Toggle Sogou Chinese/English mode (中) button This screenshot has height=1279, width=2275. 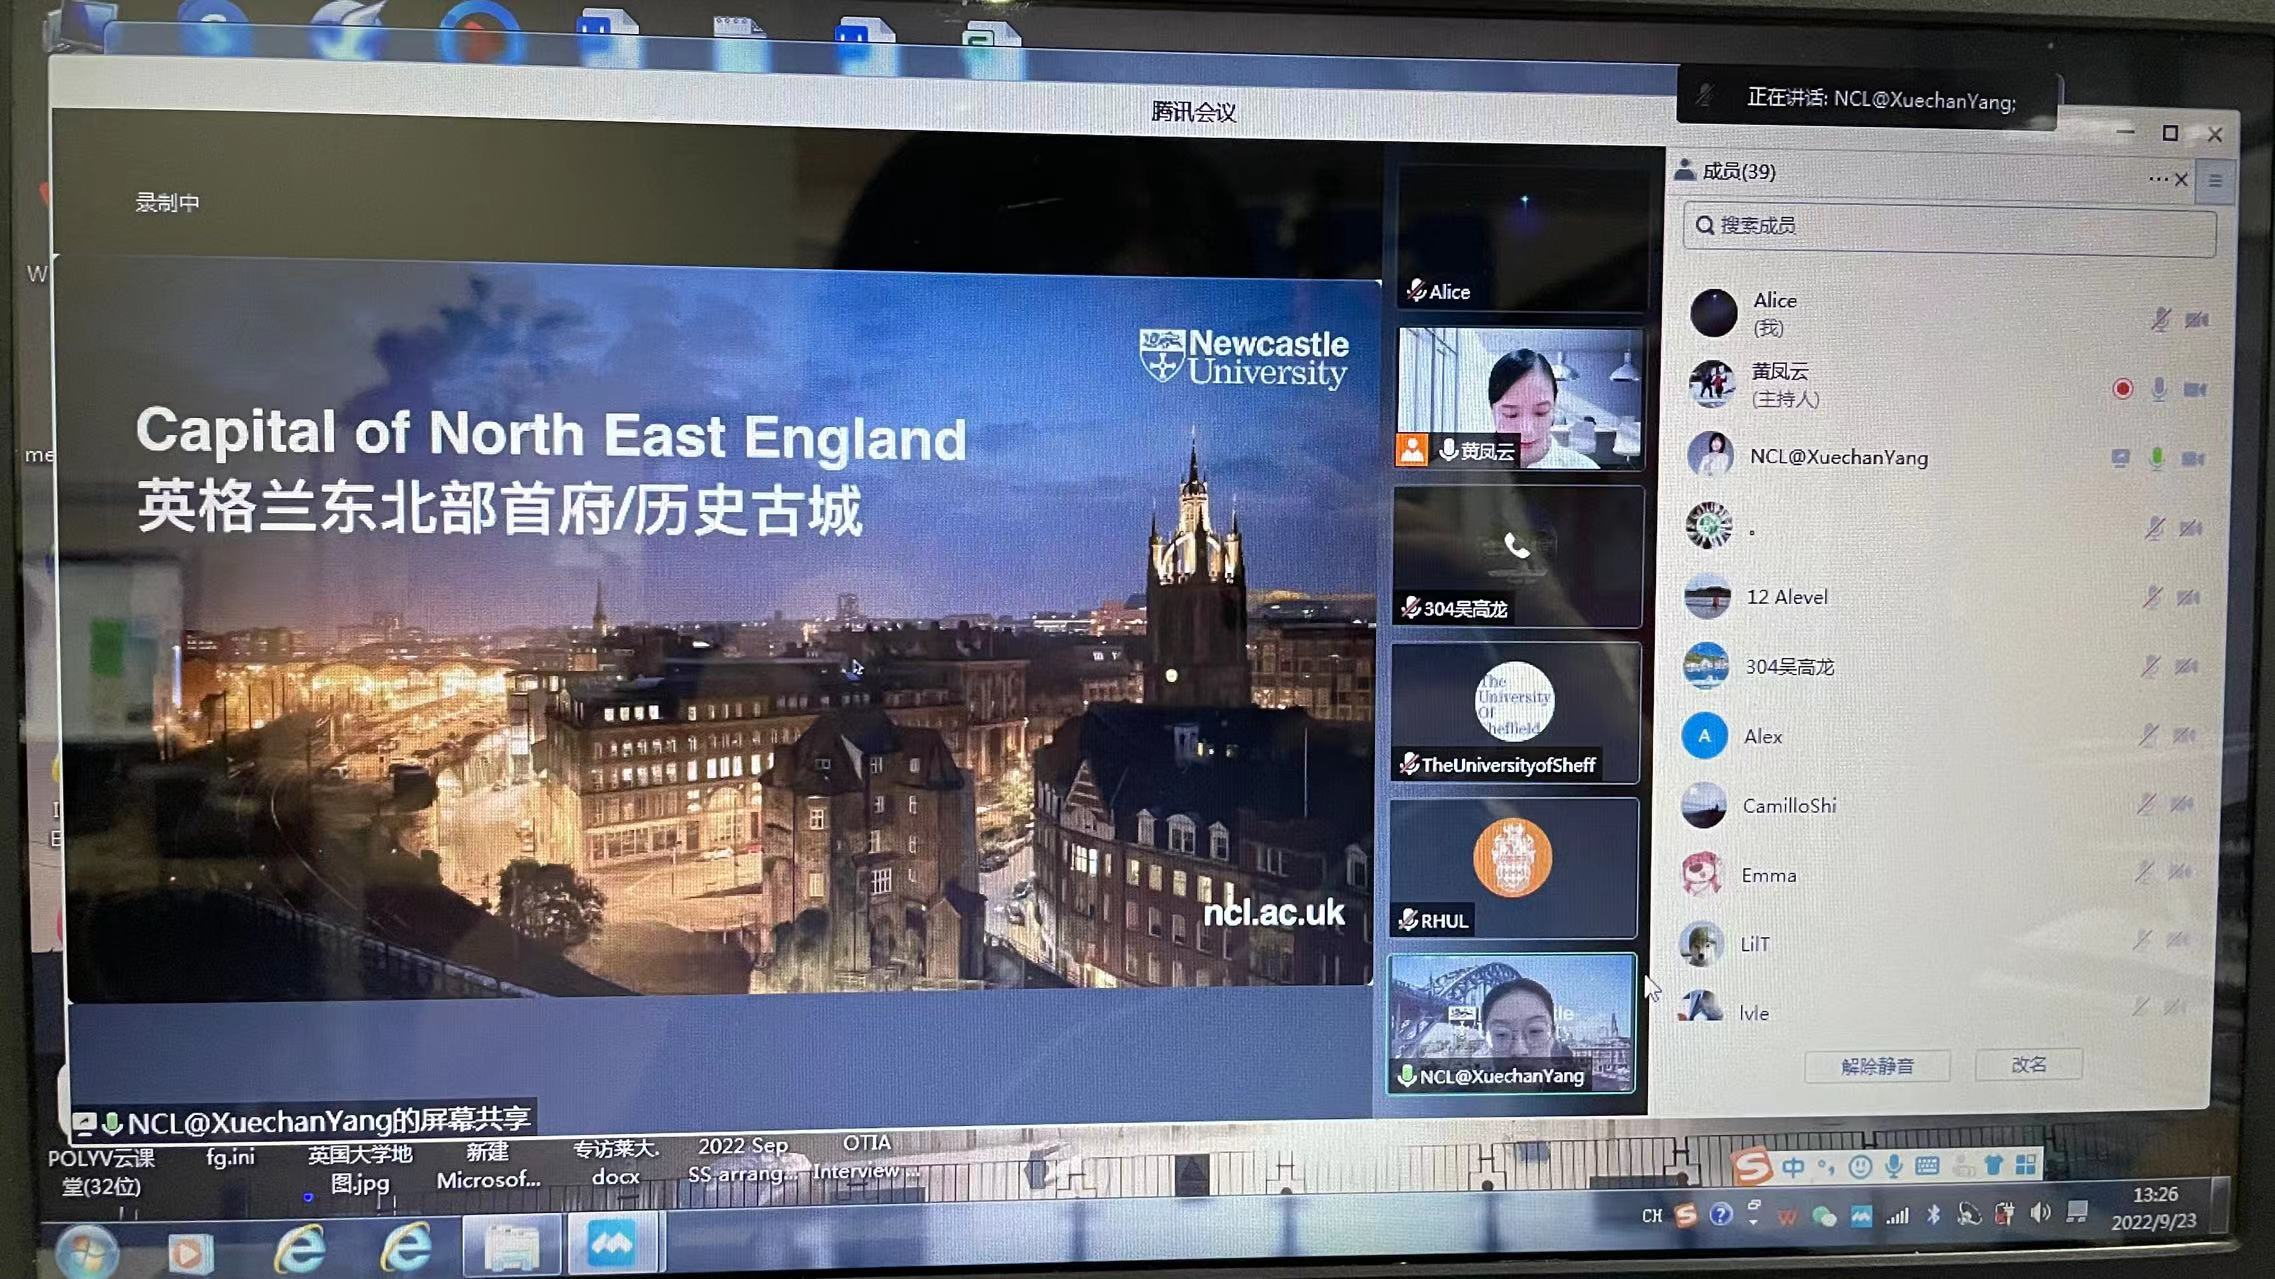1794,1166
